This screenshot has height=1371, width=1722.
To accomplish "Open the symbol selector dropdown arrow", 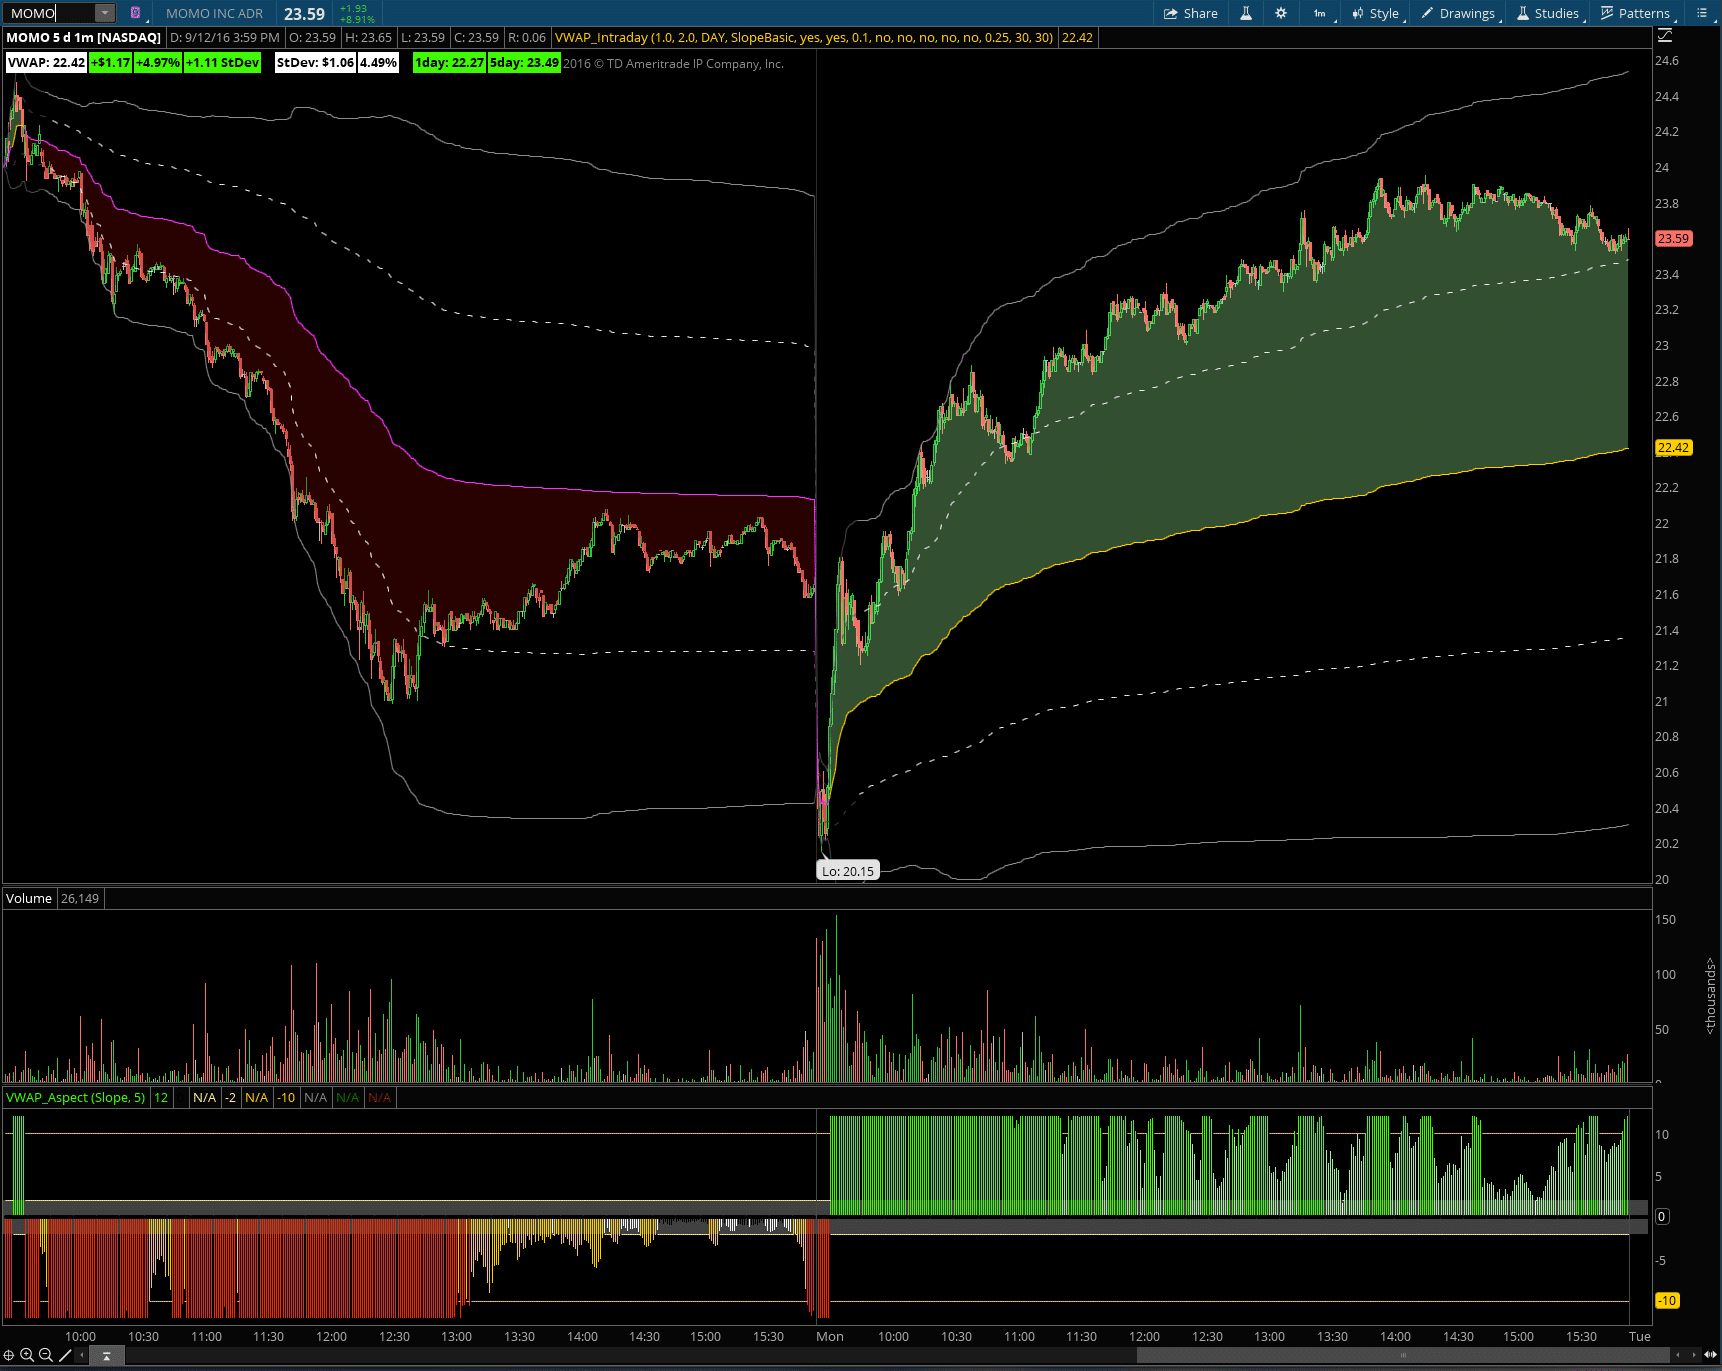I will (x=105, y=13).
